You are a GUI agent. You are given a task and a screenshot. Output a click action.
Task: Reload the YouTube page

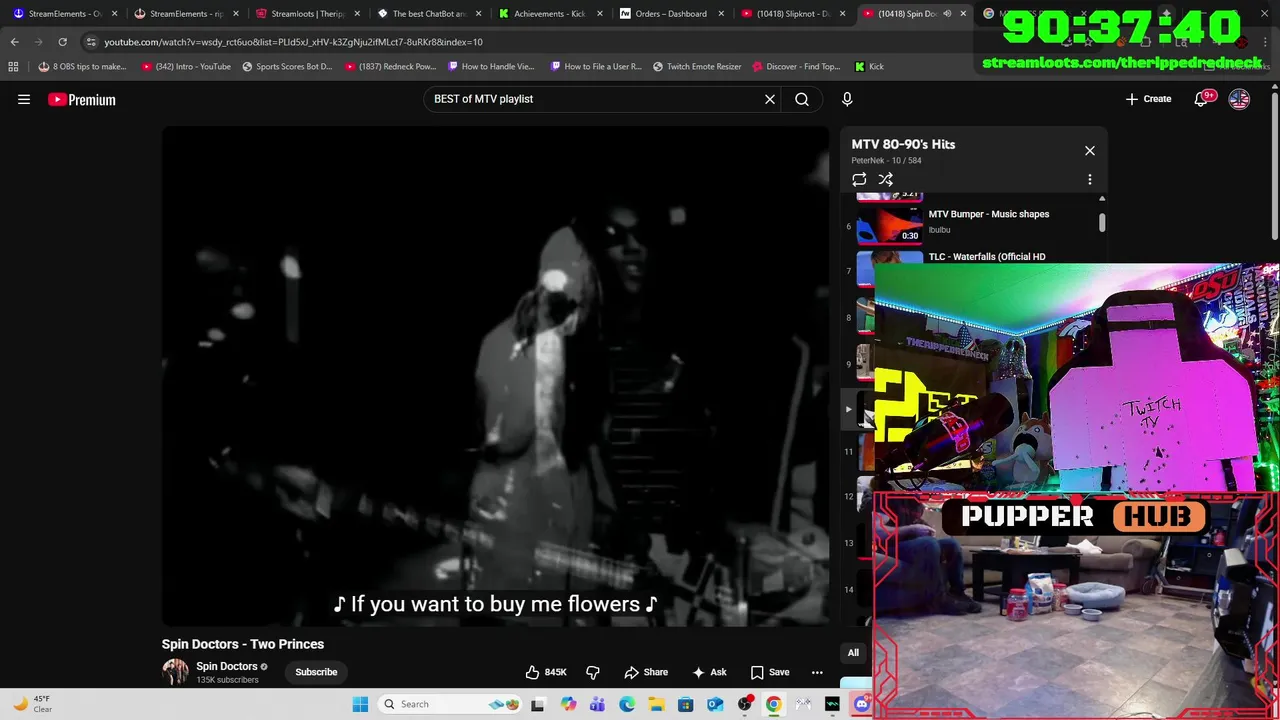(62, 42)
